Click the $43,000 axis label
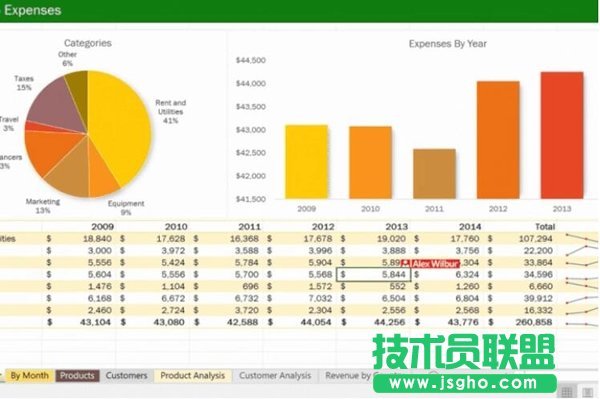The height and width of the screenshot is (399, 600). click(x=251, y=130)
